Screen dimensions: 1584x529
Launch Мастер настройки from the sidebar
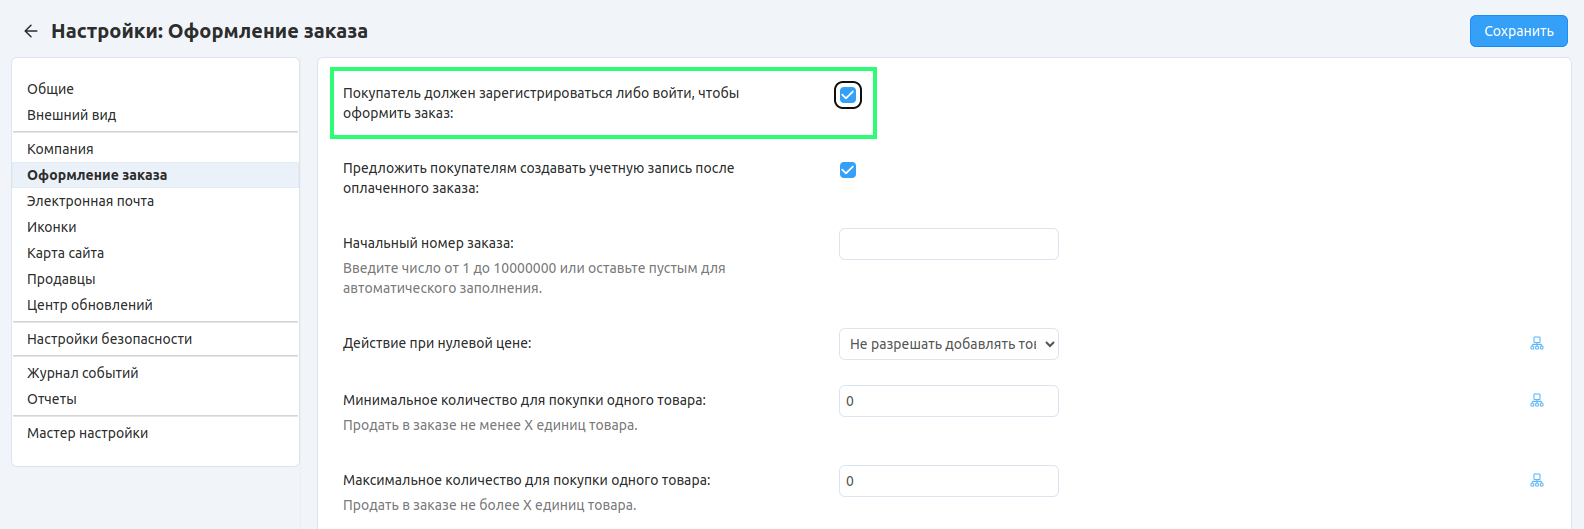(87, 433)
